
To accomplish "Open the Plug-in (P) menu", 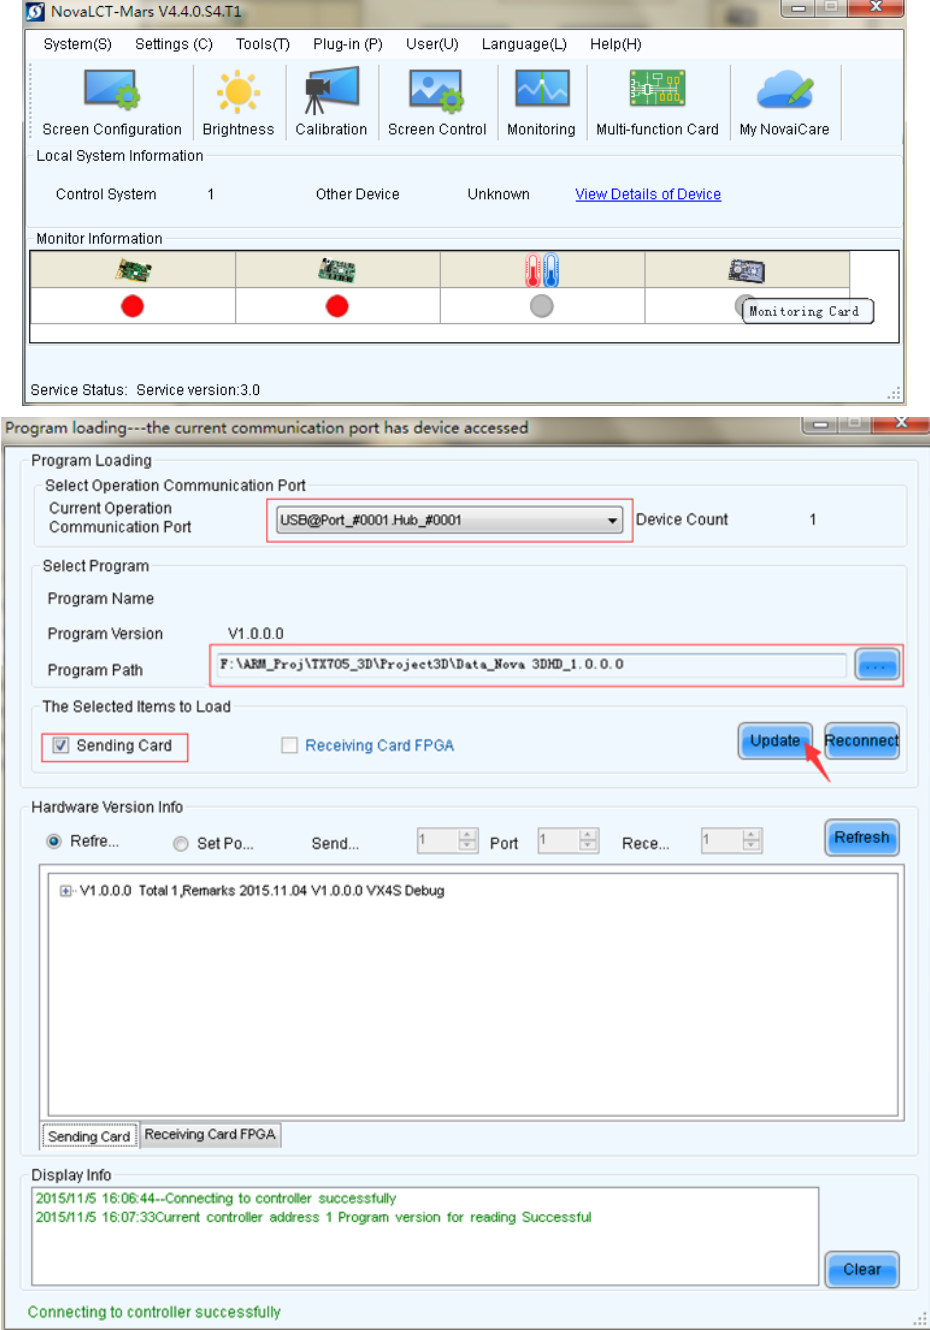I will pos(348,44).
